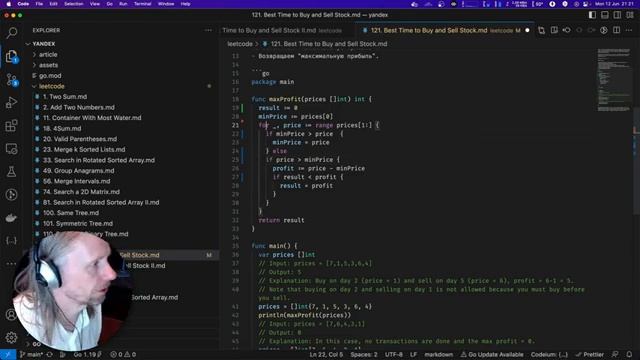Image resolution: width=640 pixels, height=360 pixels.
Task: Click the unsaved dot on the active tab
Action: [x=527, y=30]
